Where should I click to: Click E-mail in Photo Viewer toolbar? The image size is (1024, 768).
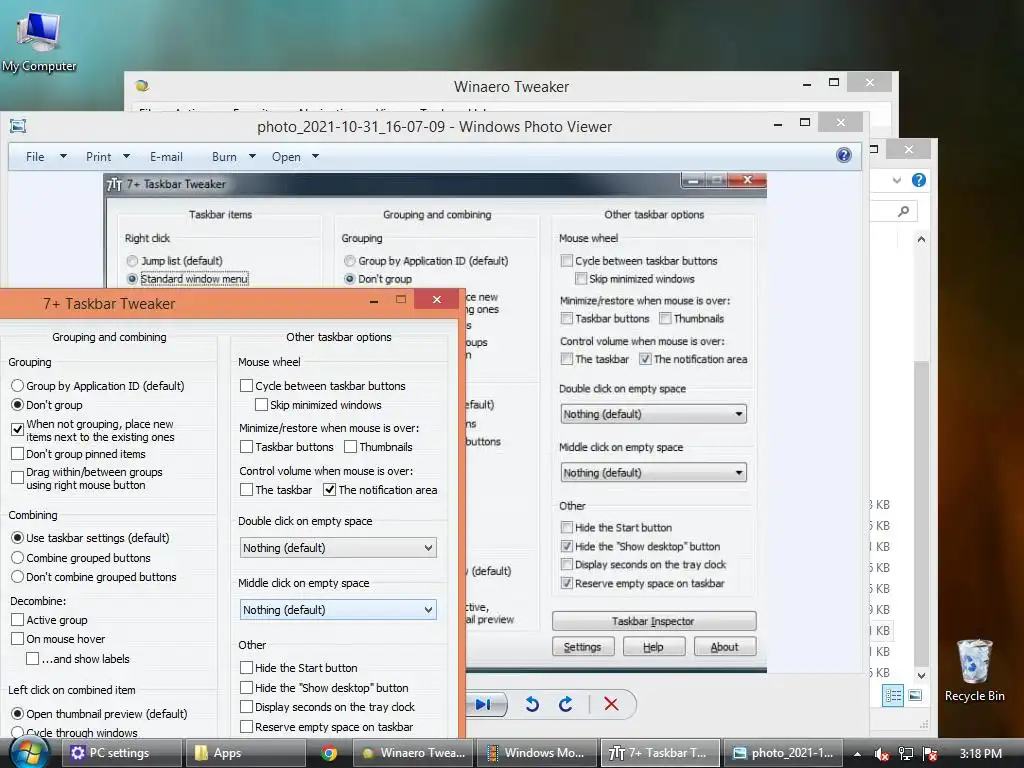166,157
